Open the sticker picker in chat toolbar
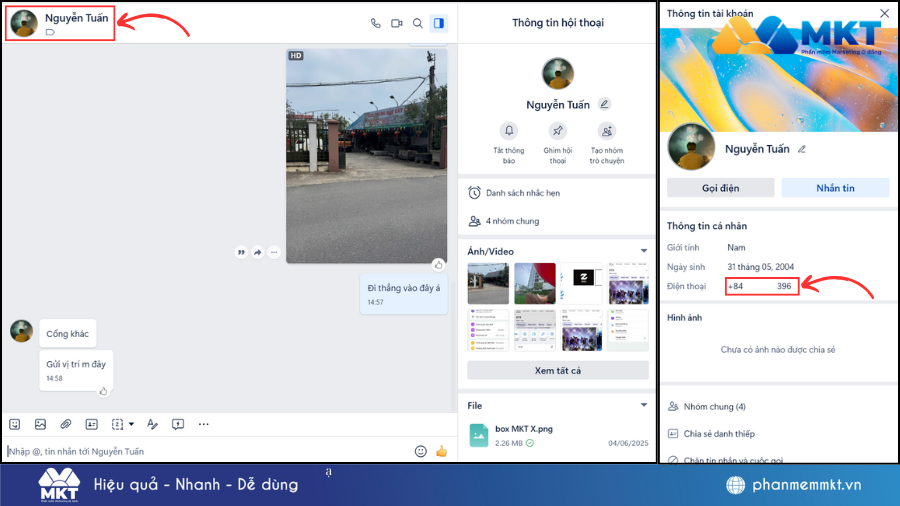This screenshot has height=506, width=900. (15, 425)
